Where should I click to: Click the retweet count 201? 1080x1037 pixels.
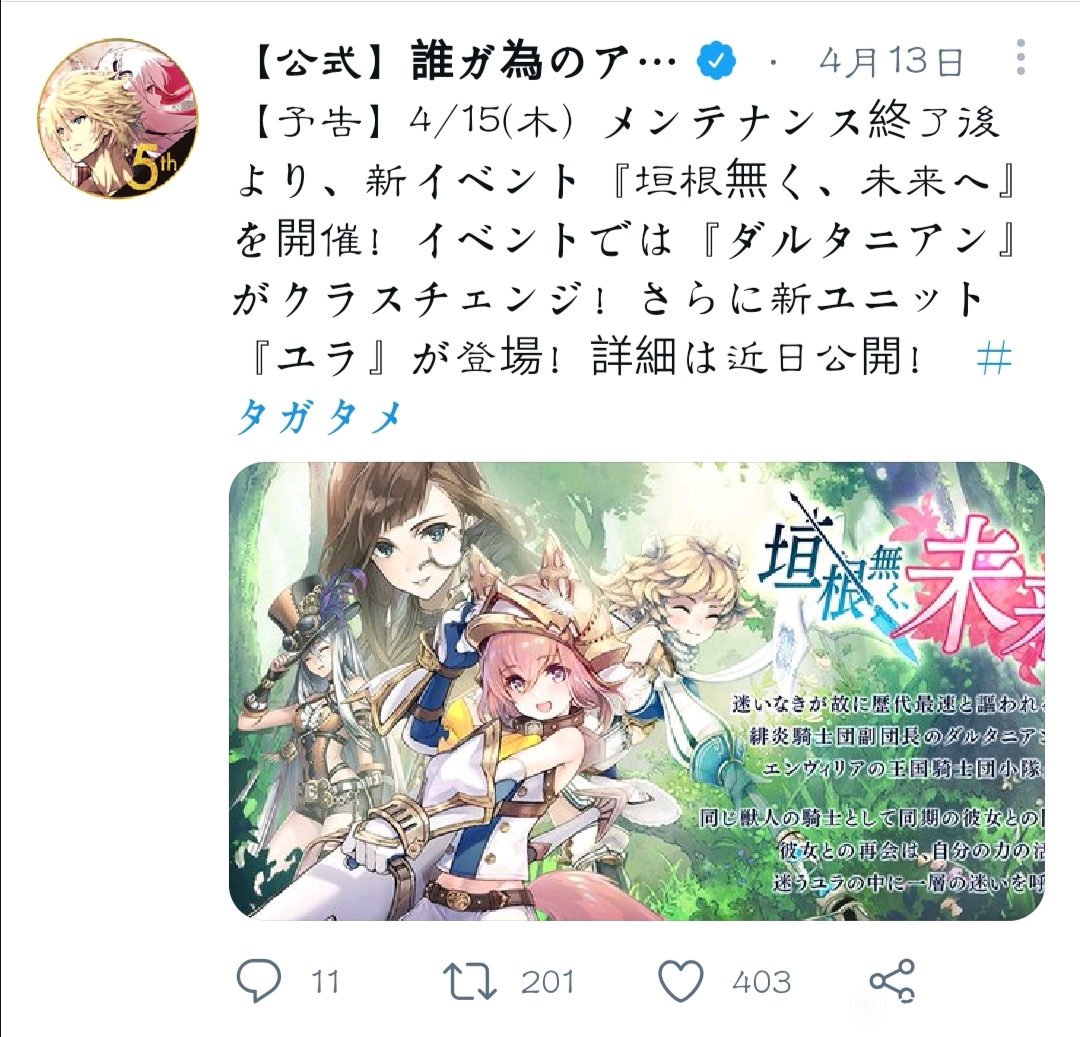point(548,982)
